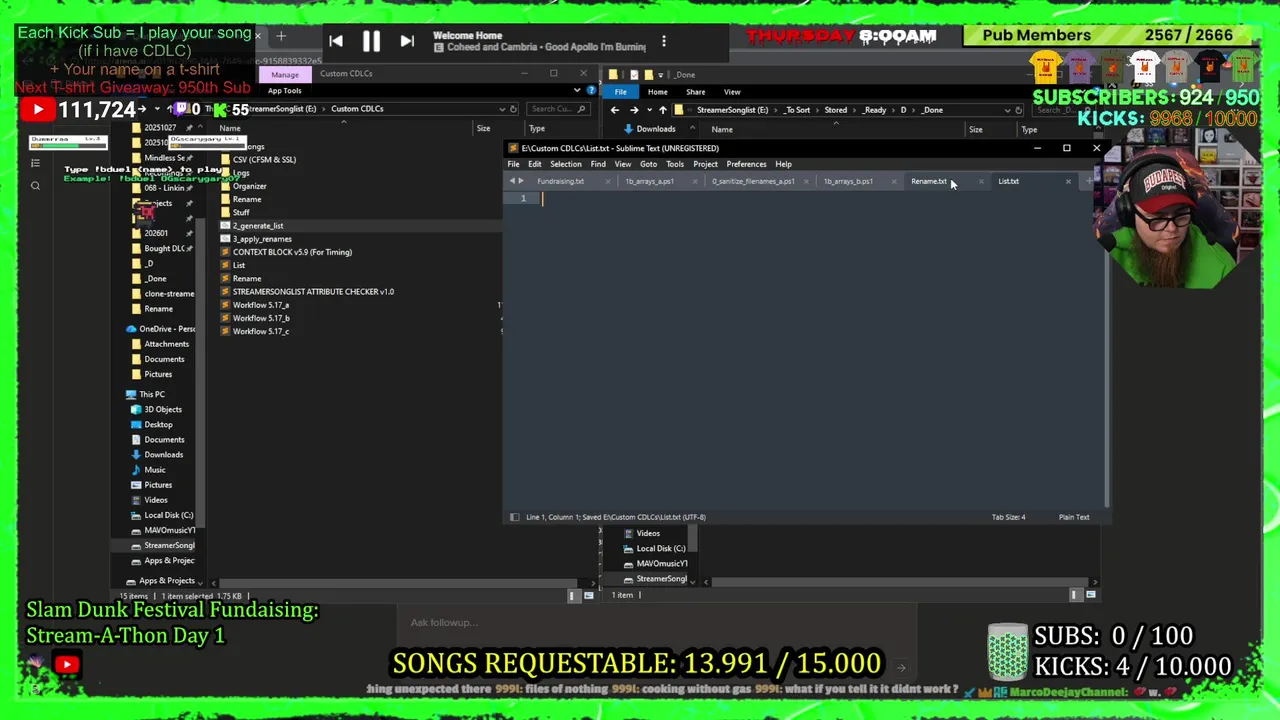
Task: Add a new tab in Sublime Text
Action: (1088, 181)
